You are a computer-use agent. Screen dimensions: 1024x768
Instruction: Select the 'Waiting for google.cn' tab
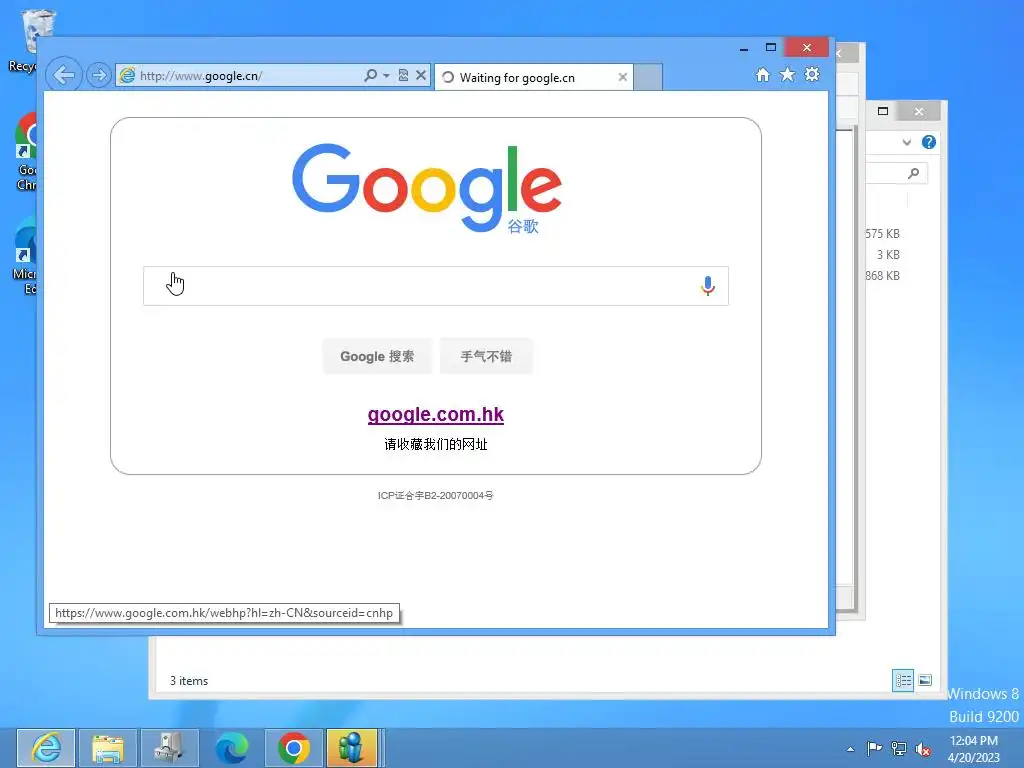[x=533, y=78]
